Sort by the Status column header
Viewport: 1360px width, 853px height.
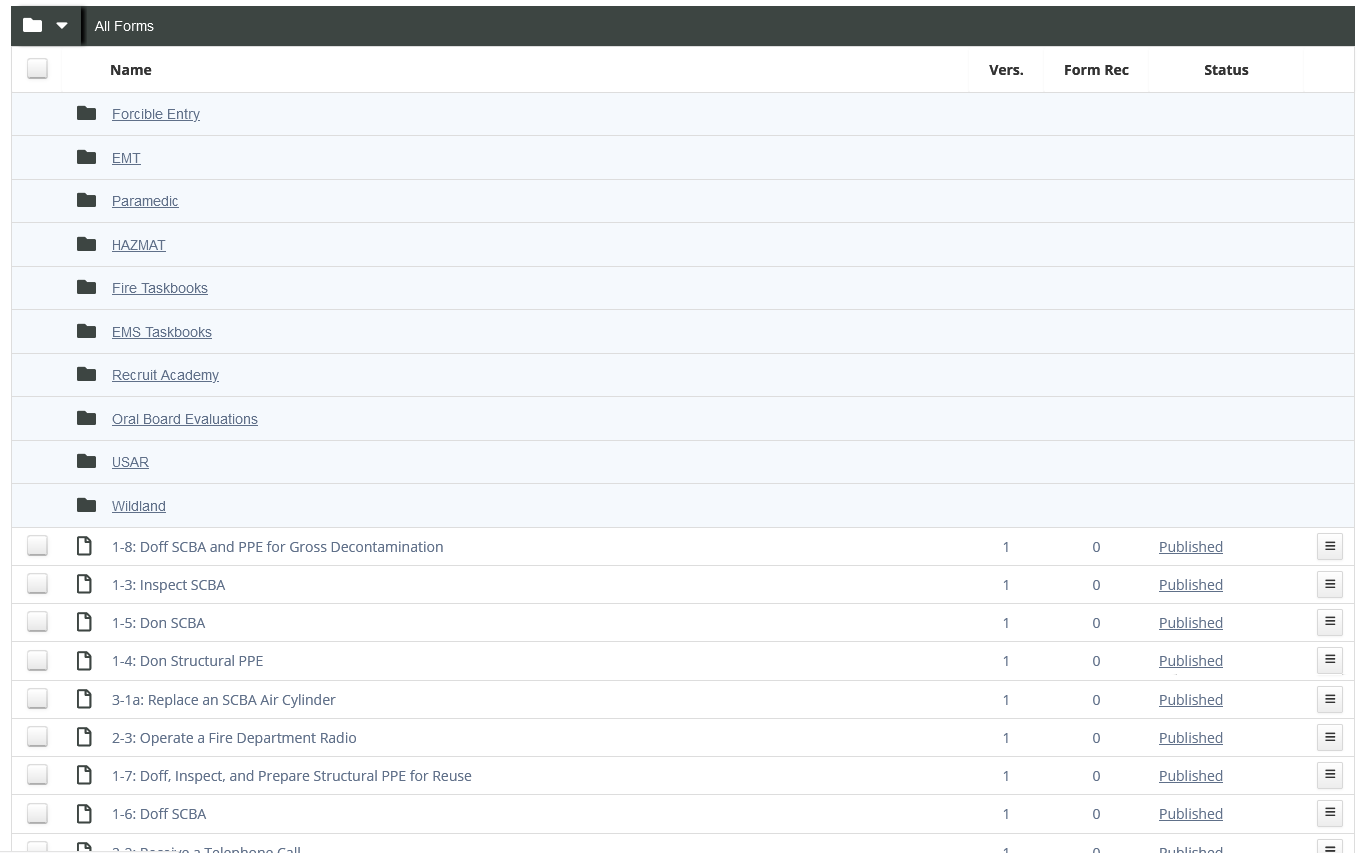pyautogui.click(x=1226, y=70)
